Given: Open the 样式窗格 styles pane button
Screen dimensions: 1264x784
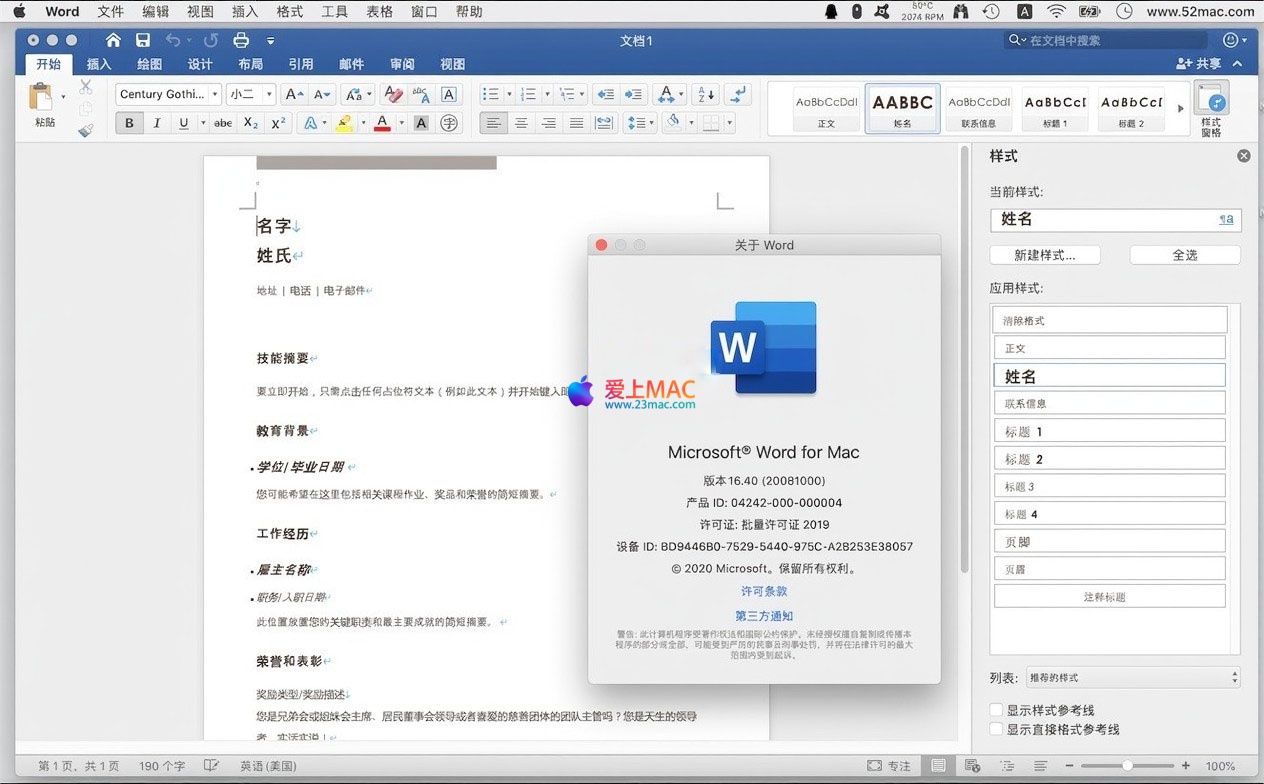Looking at the screenshot, I should click(1211, 110).
